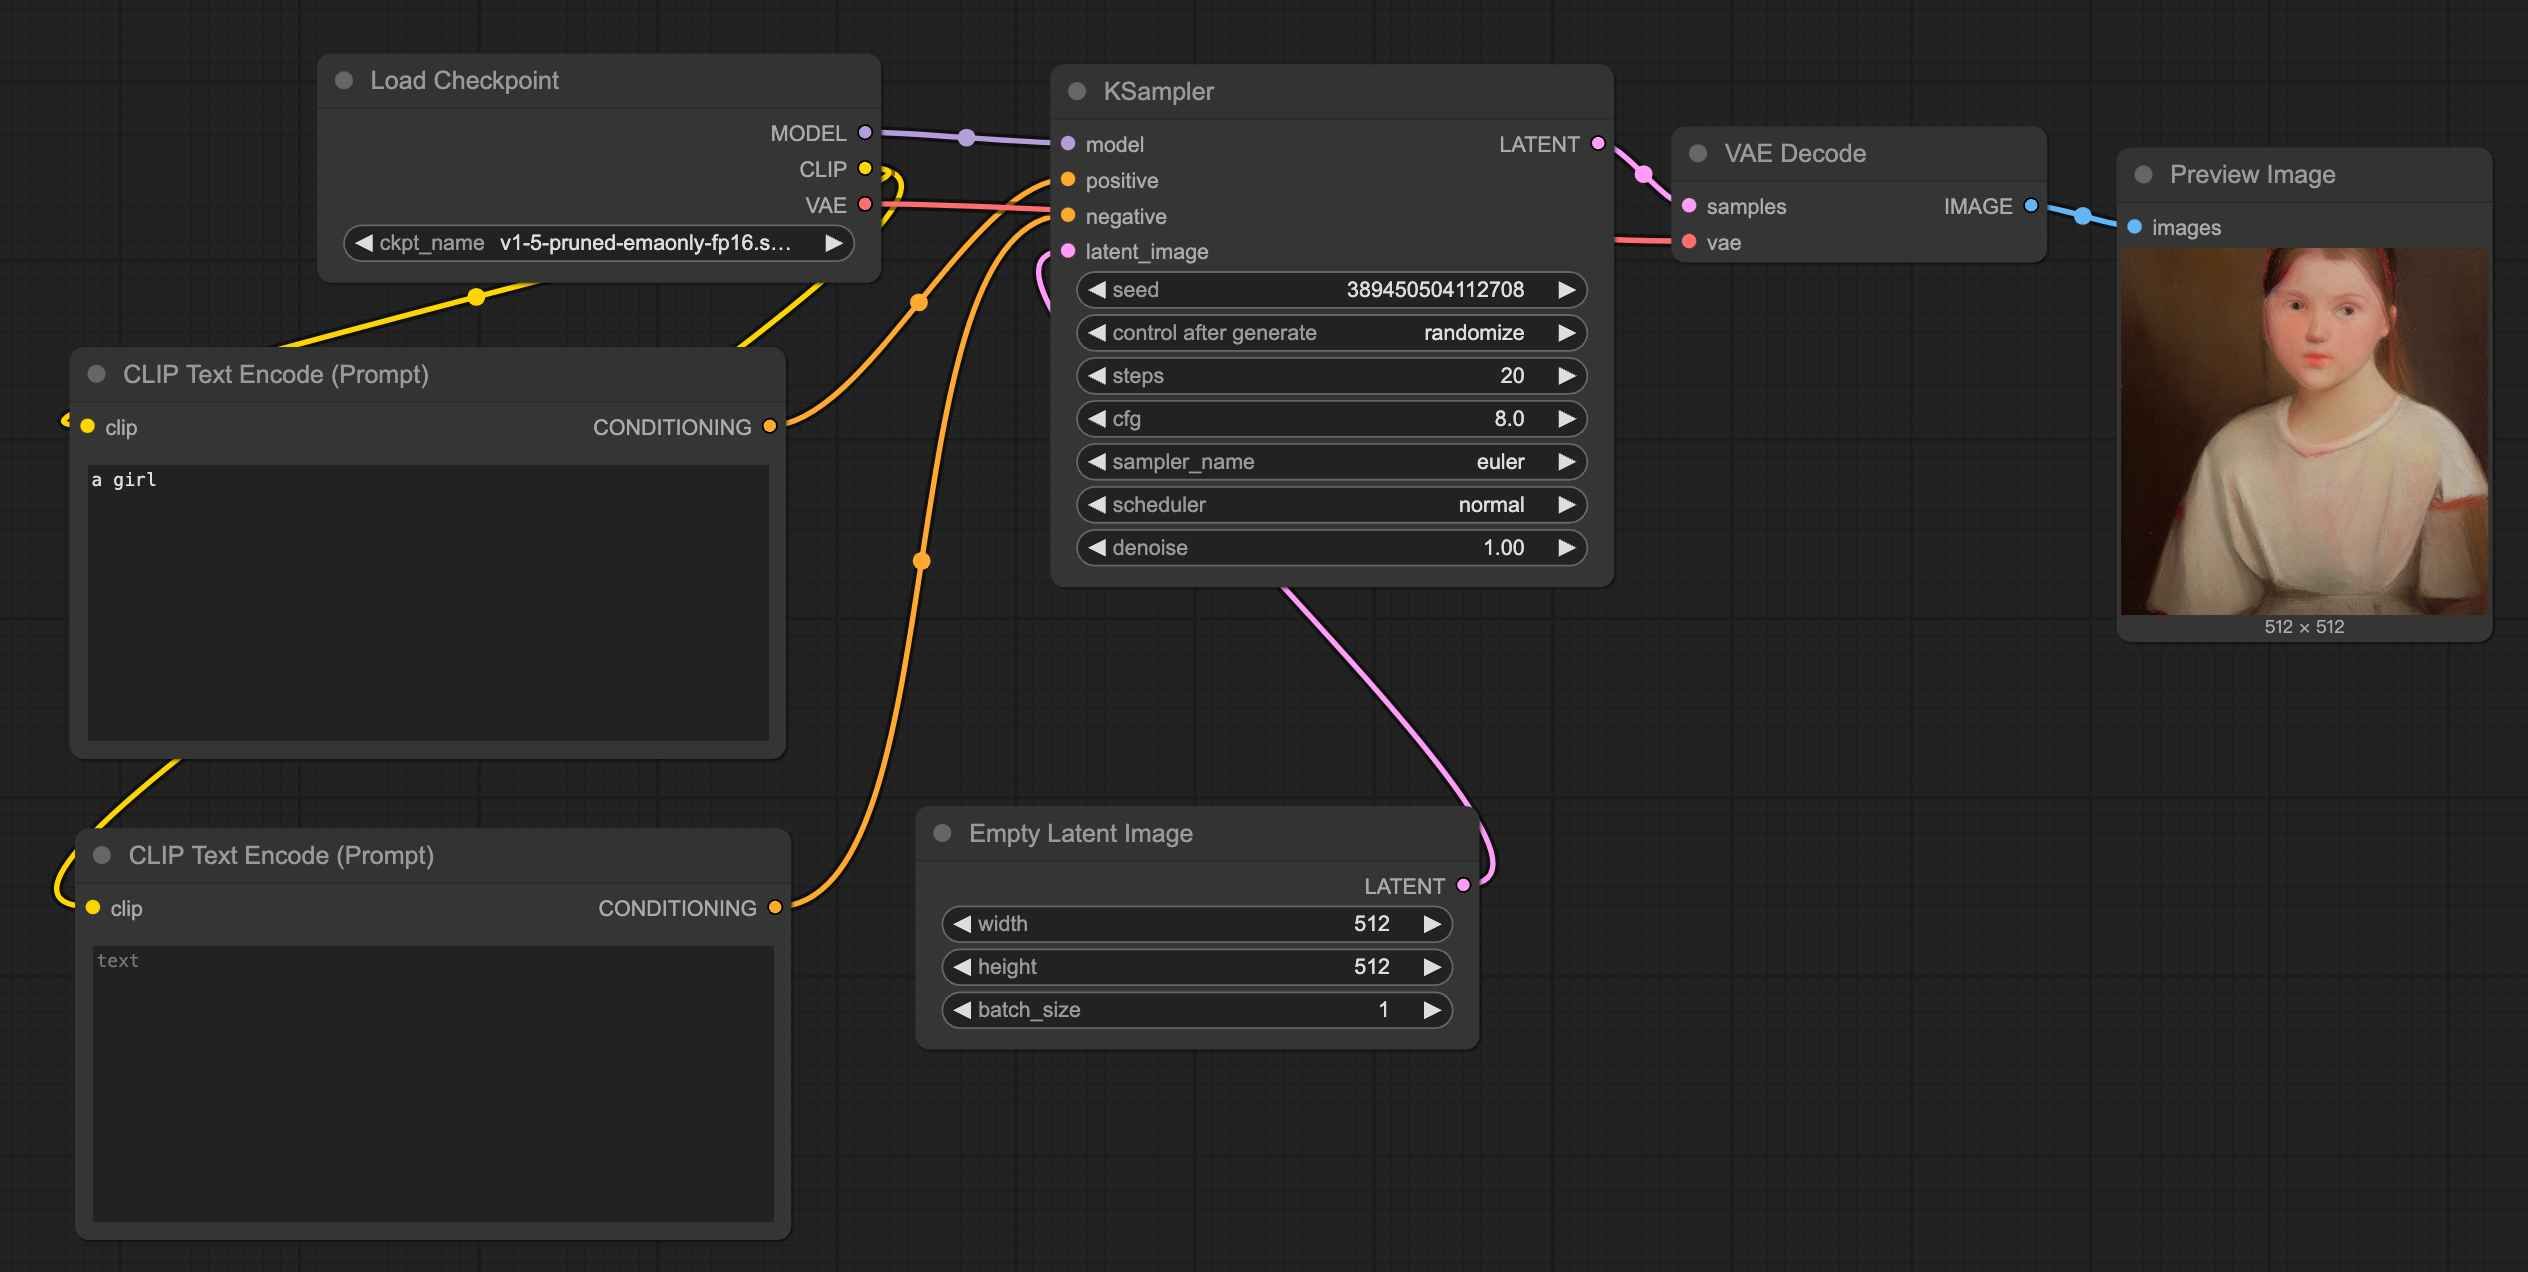This screenshot has height=1272, width=2528.
Task: Decrease steps with the left arrow
Action: click(1097, 376)
